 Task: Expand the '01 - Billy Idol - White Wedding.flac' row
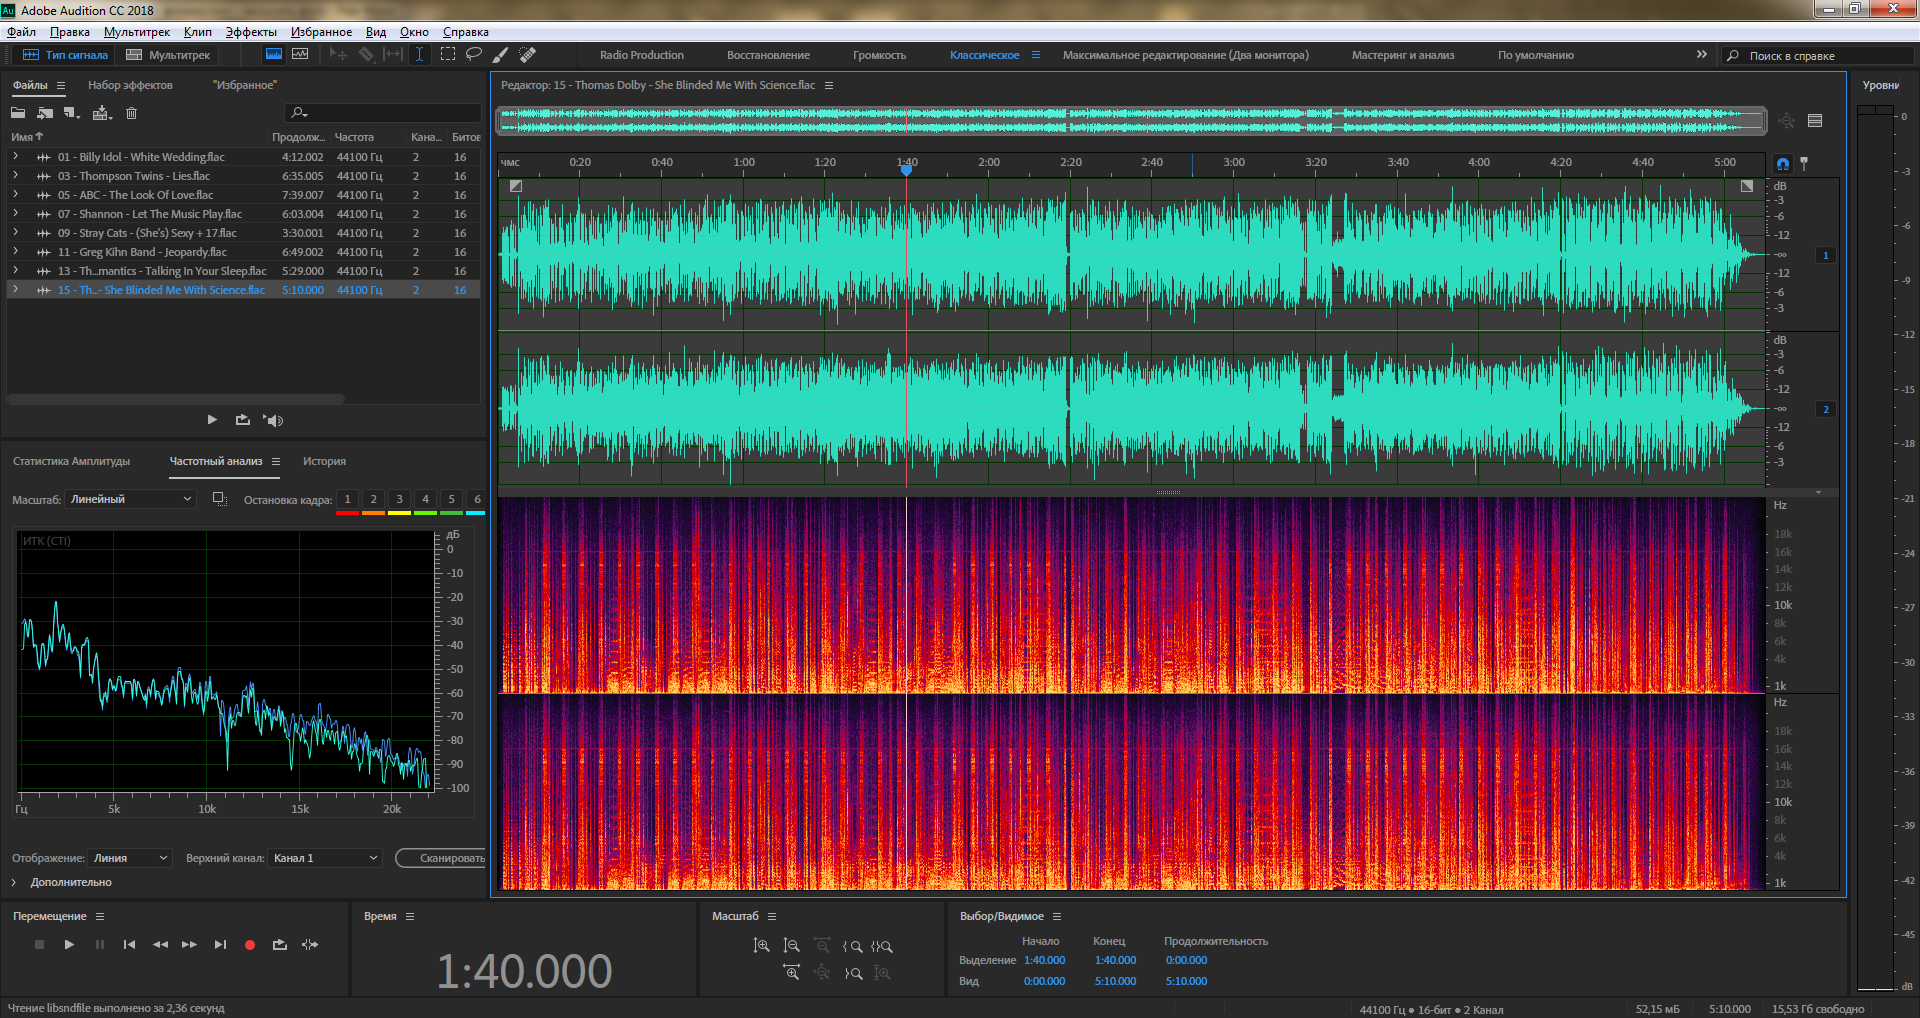pyautogui.click(x=15, y=157)
